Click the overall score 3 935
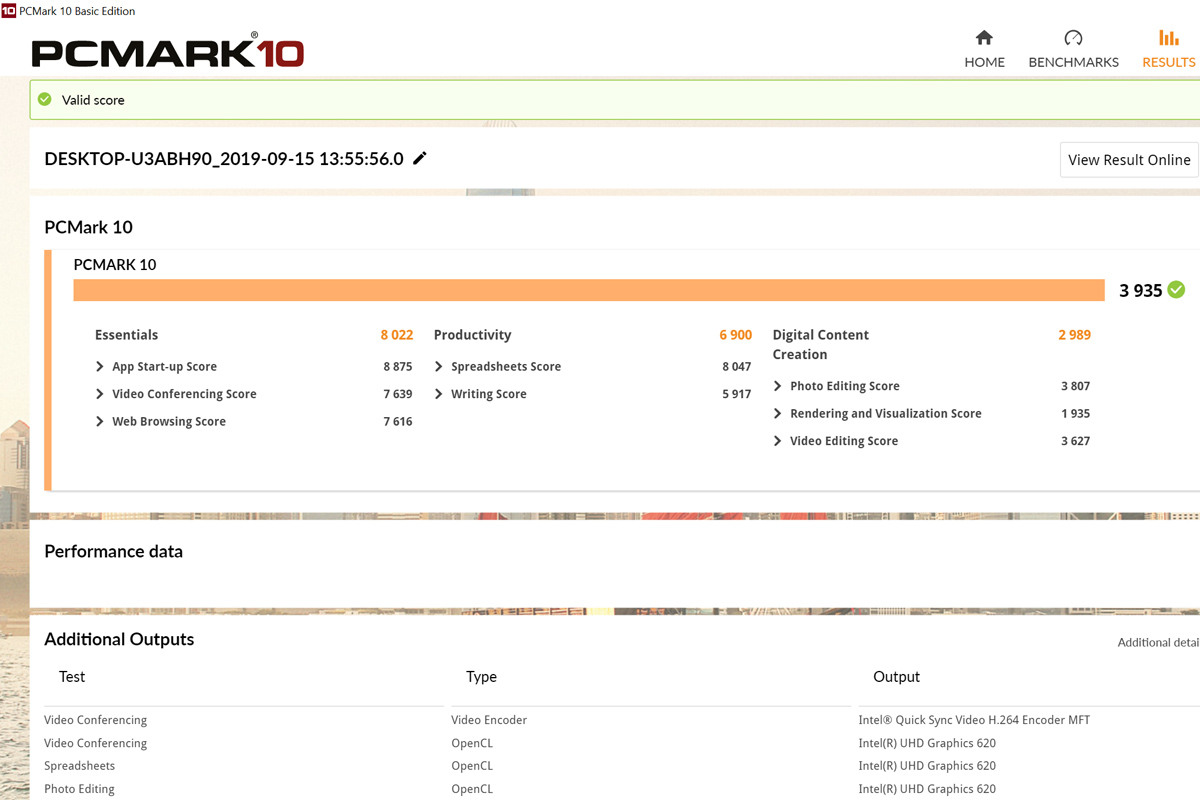The height and width of the screenshot is (800, 1200). [1140, 290]
